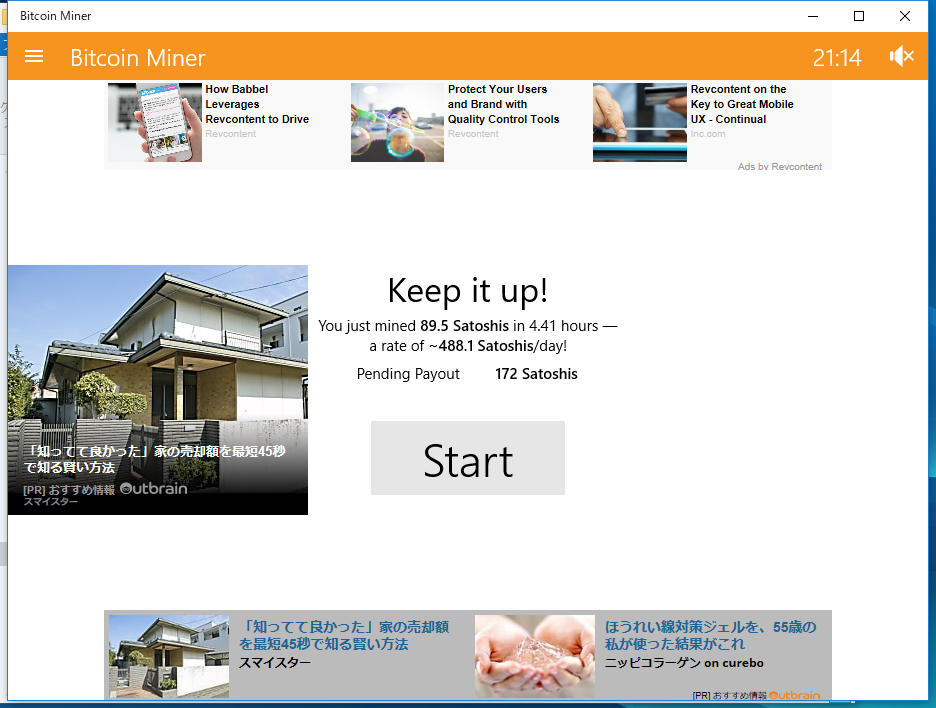The image size is (936, 708).
Task: Open the 'Key to Great Mobile UX' ad link
Action: [742, 104]
